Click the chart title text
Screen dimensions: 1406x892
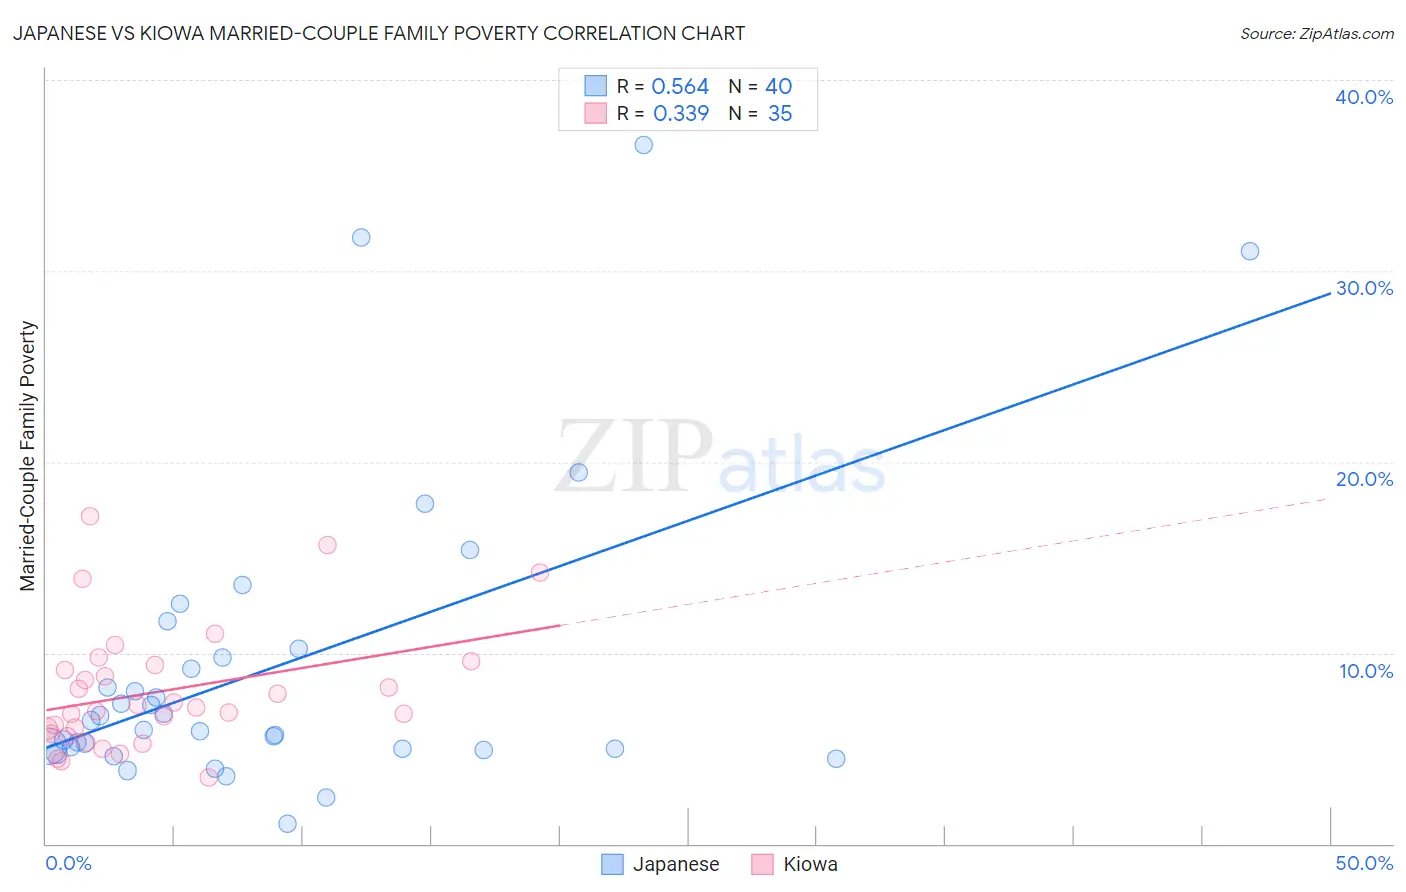379,33
